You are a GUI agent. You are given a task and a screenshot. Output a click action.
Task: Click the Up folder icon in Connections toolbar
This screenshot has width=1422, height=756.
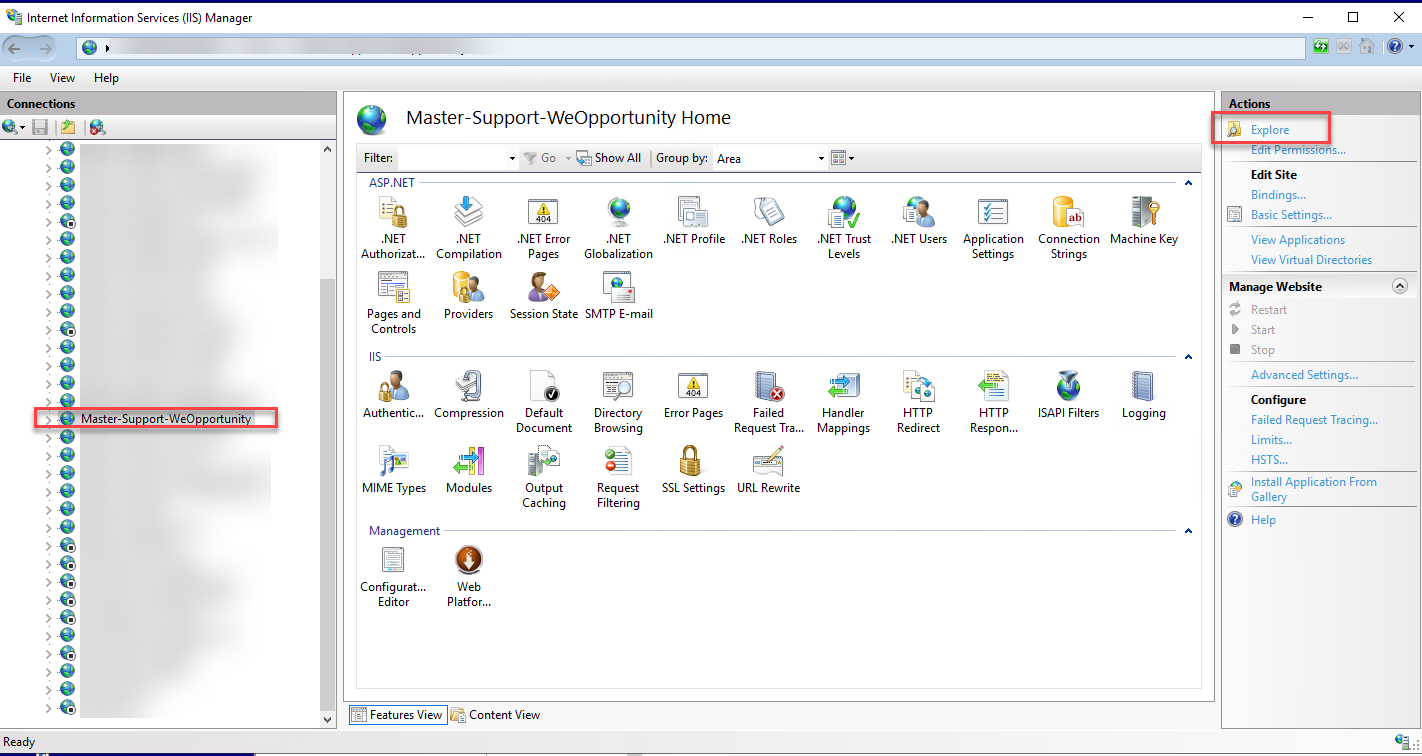coord(67,127)
